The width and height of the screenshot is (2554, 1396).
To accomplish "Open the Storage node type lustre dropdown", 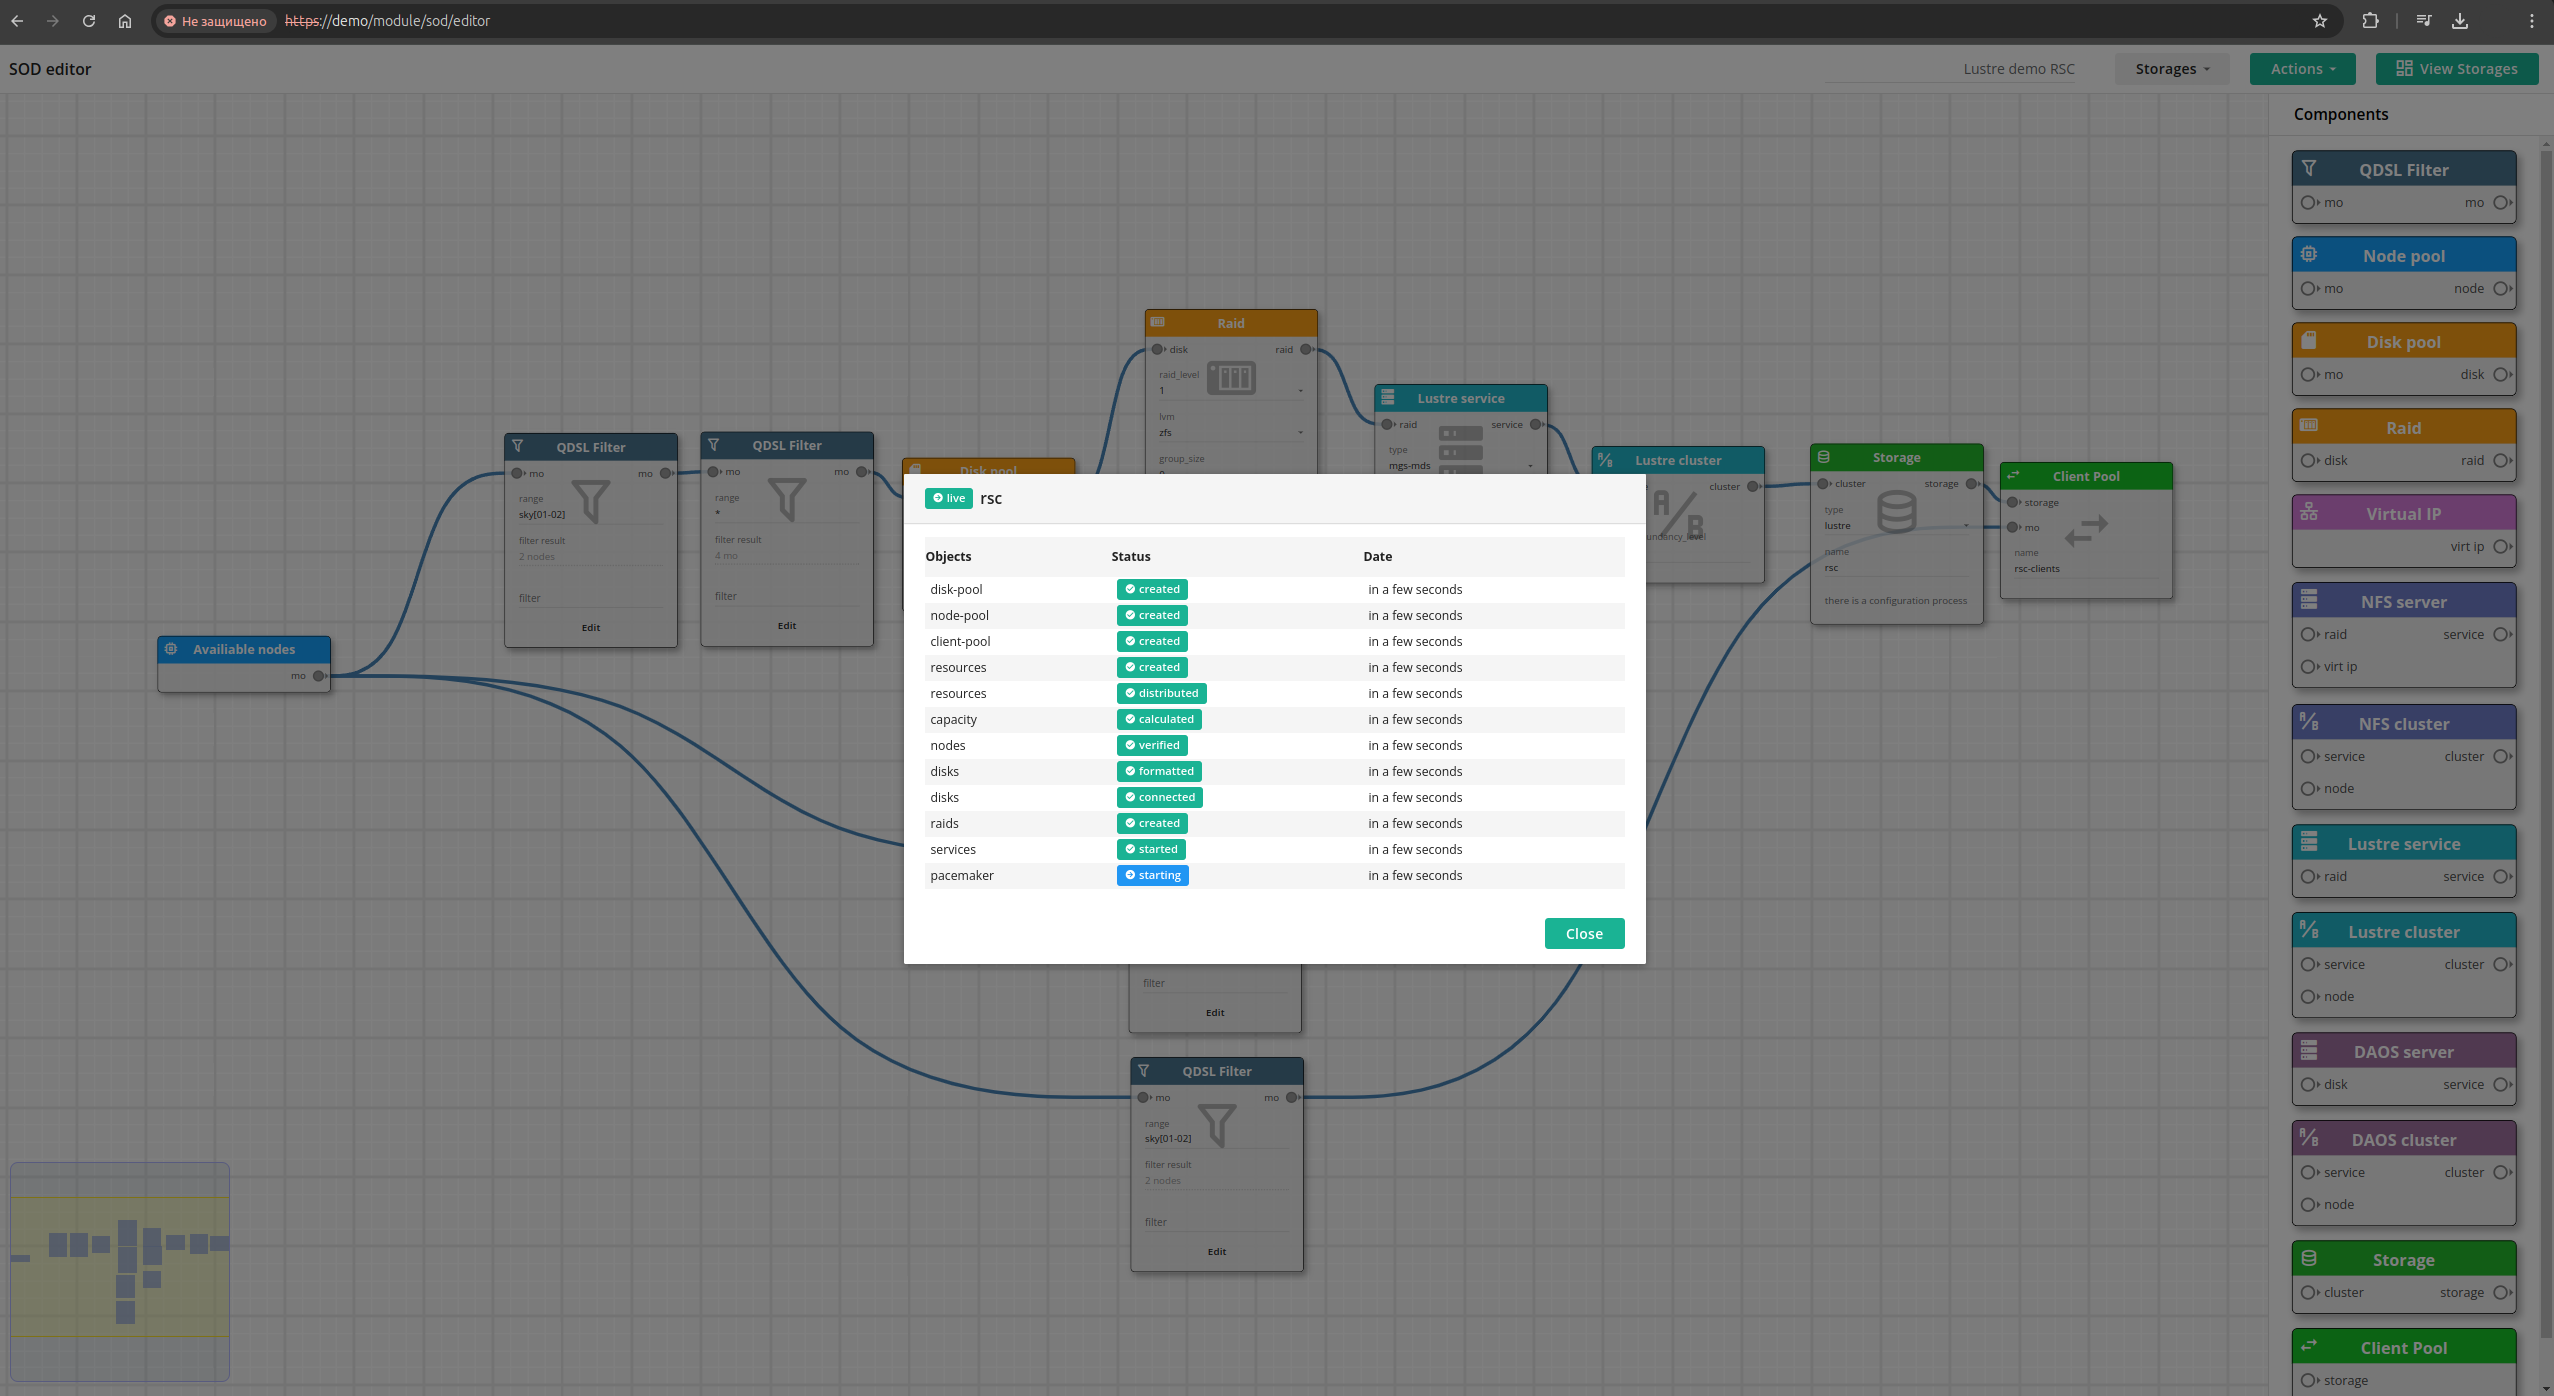I will [1896, 526].
